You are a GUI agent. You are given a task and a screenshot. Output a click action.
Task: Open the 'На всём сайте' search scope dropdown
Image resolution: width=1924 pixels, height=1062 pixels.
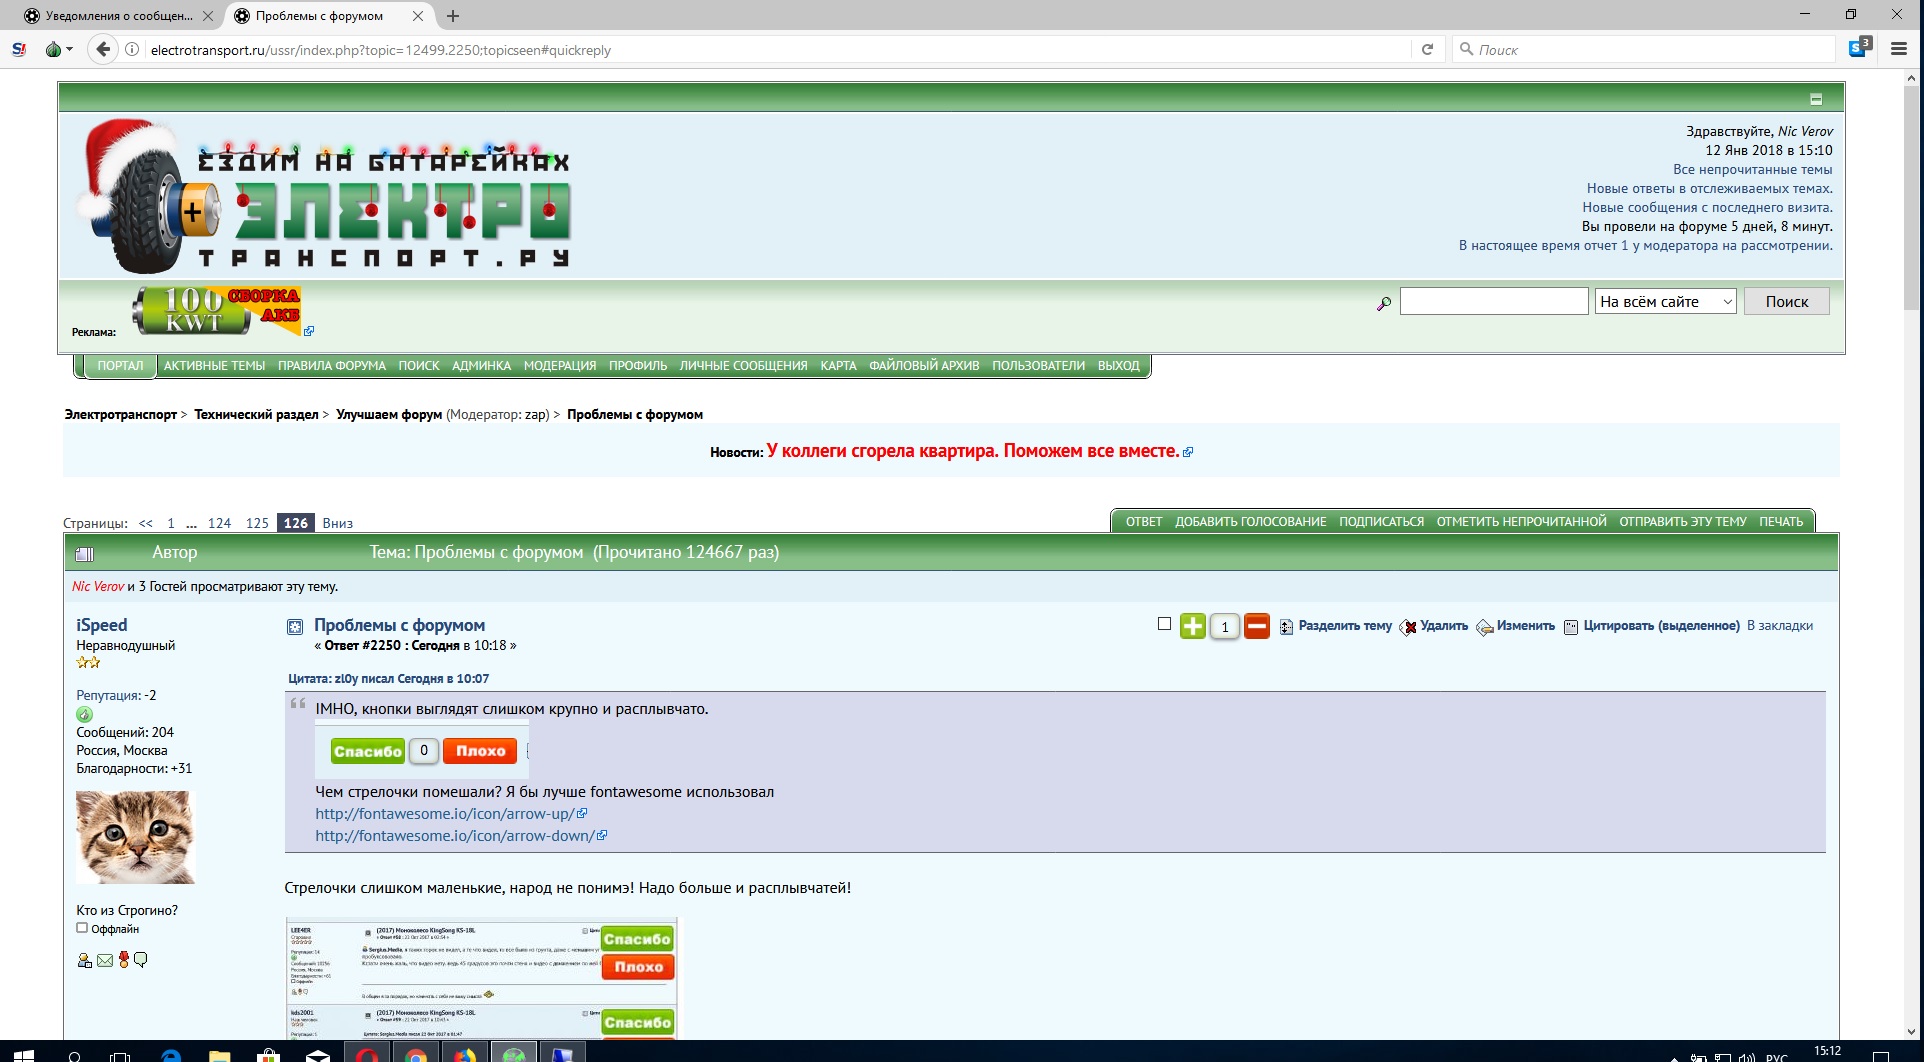[1665, 301]
